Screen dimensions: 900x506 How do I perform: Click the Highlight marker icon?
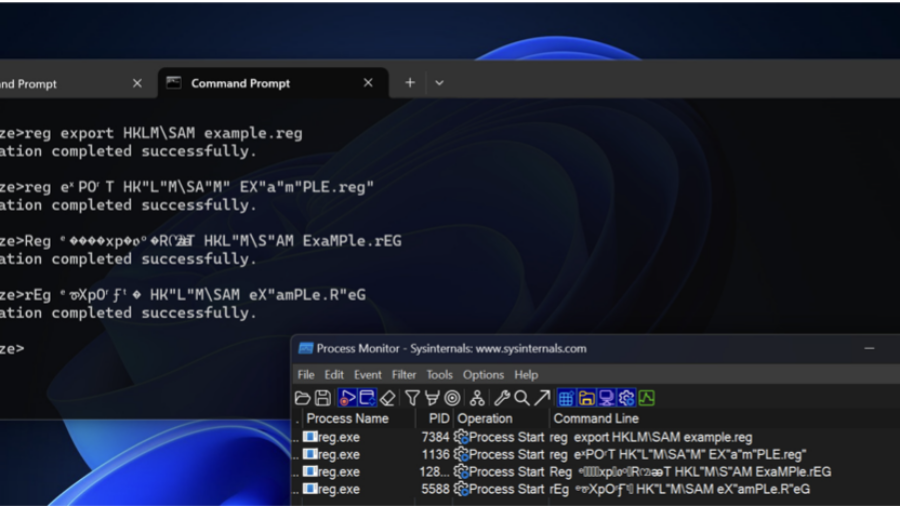tap(432, 398)
